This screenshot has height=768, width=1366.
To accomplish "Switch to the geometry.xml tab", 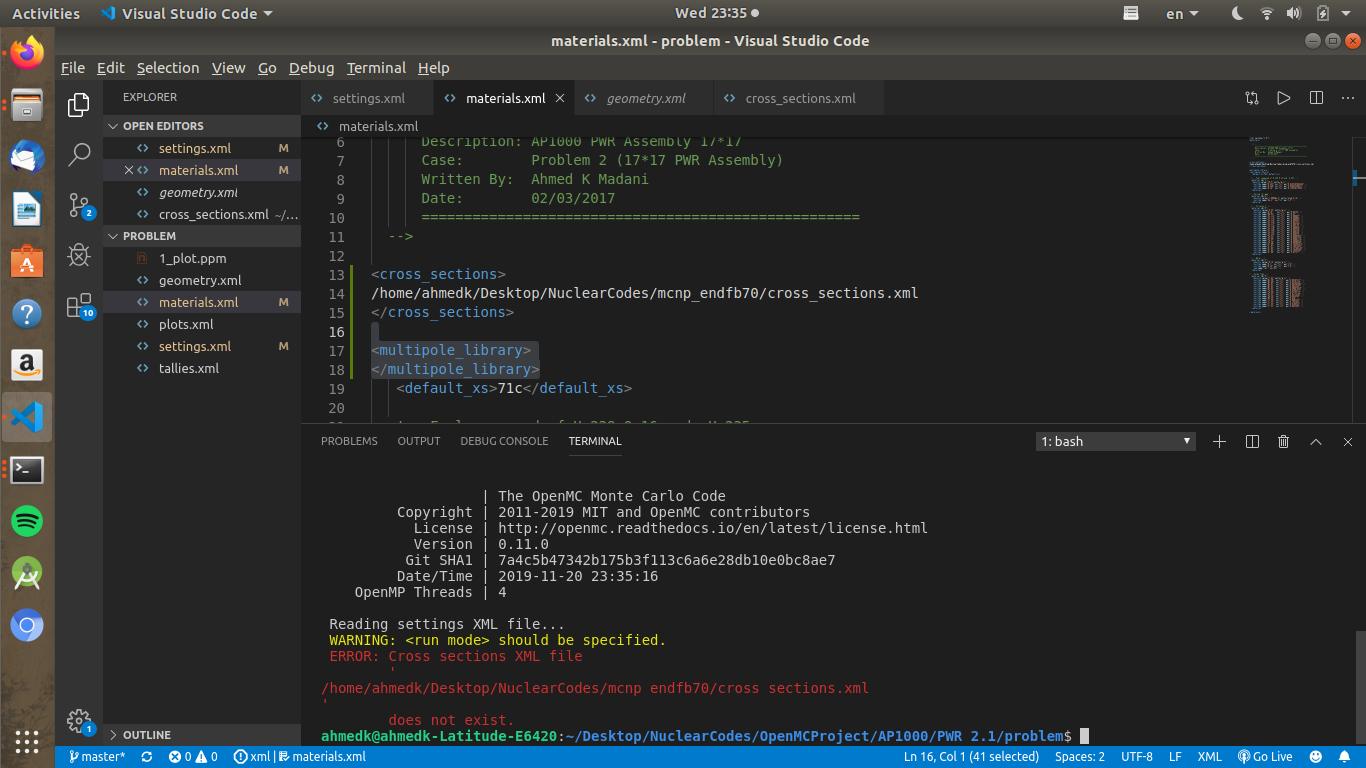I will click(x=645, y=98).
